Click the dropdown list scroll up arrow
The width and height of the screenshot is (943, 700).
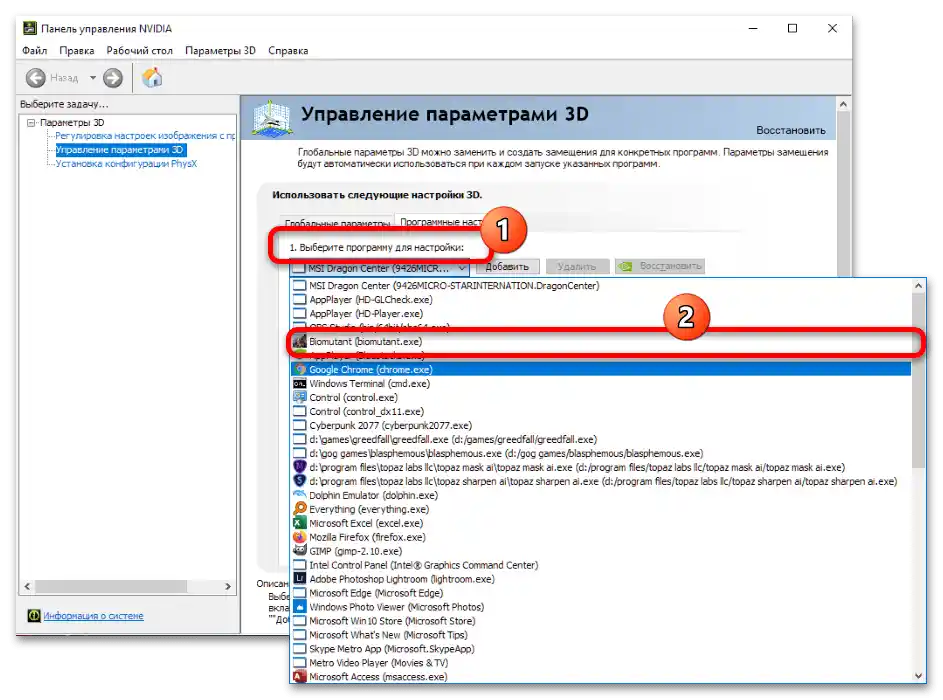point(918,286)
